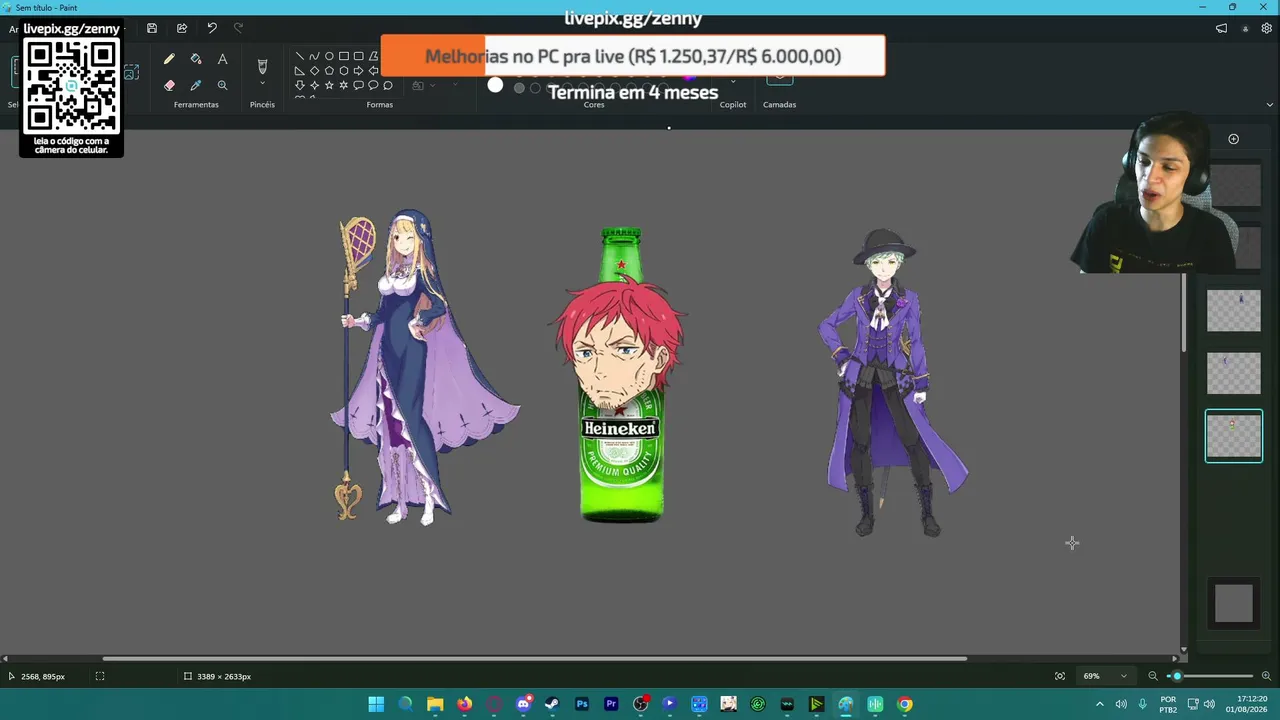The width and height of the screenshot is (1280, 720).
Task: Open Discord from the taskbar
Action: (523, 704)
